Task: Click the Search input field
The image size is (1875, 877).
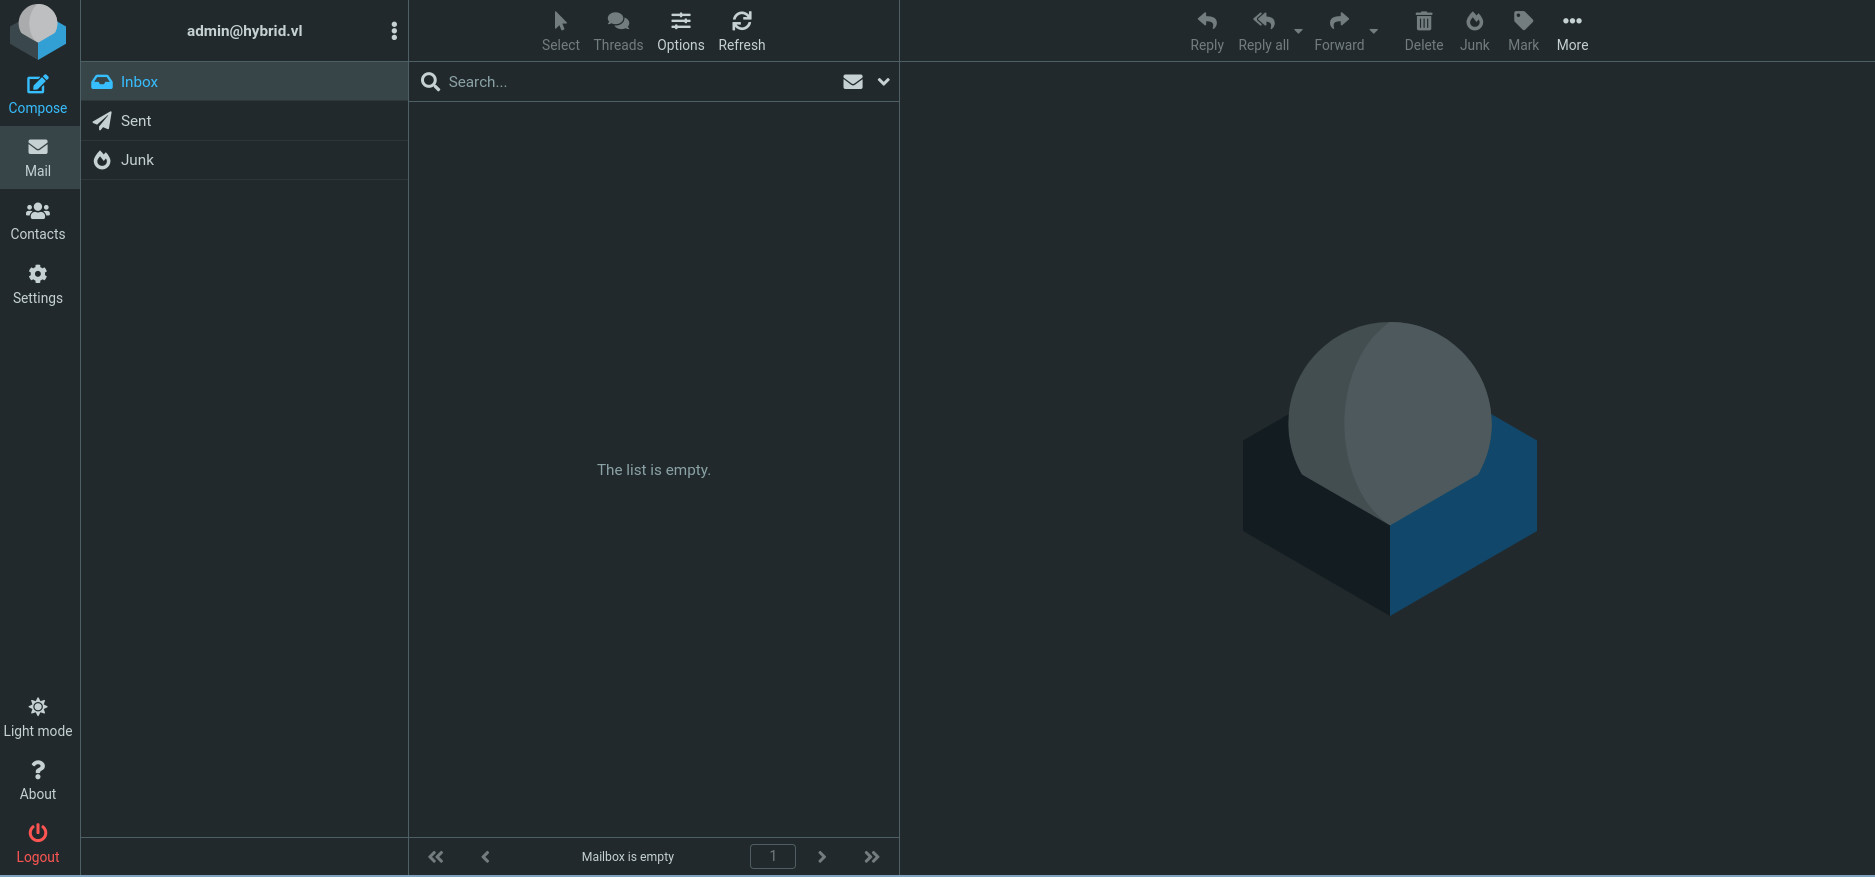Action: point(640,82)
